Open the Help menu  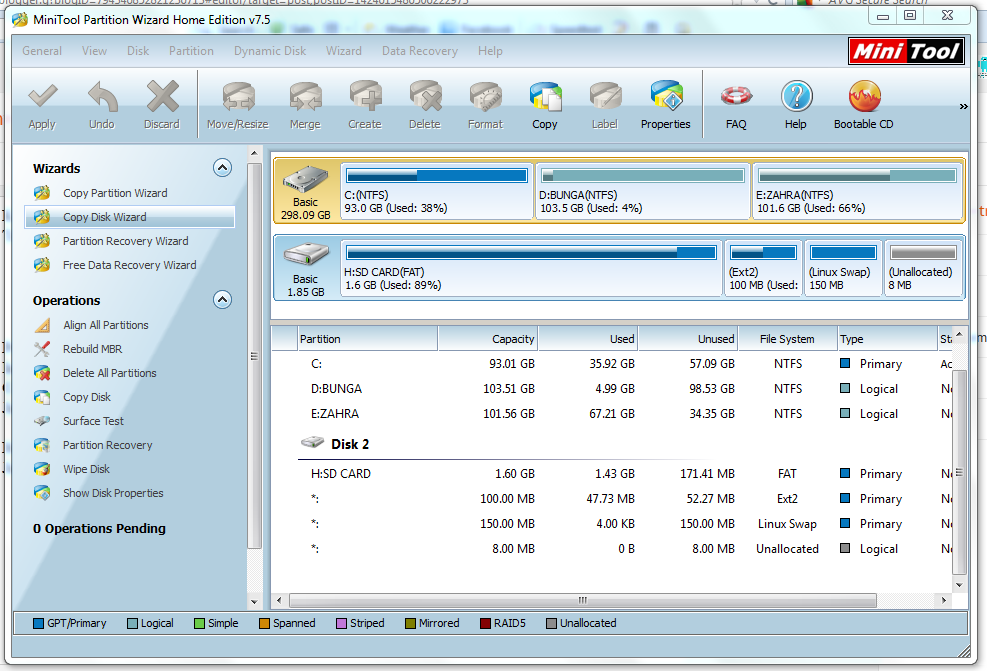click(490, 51)
